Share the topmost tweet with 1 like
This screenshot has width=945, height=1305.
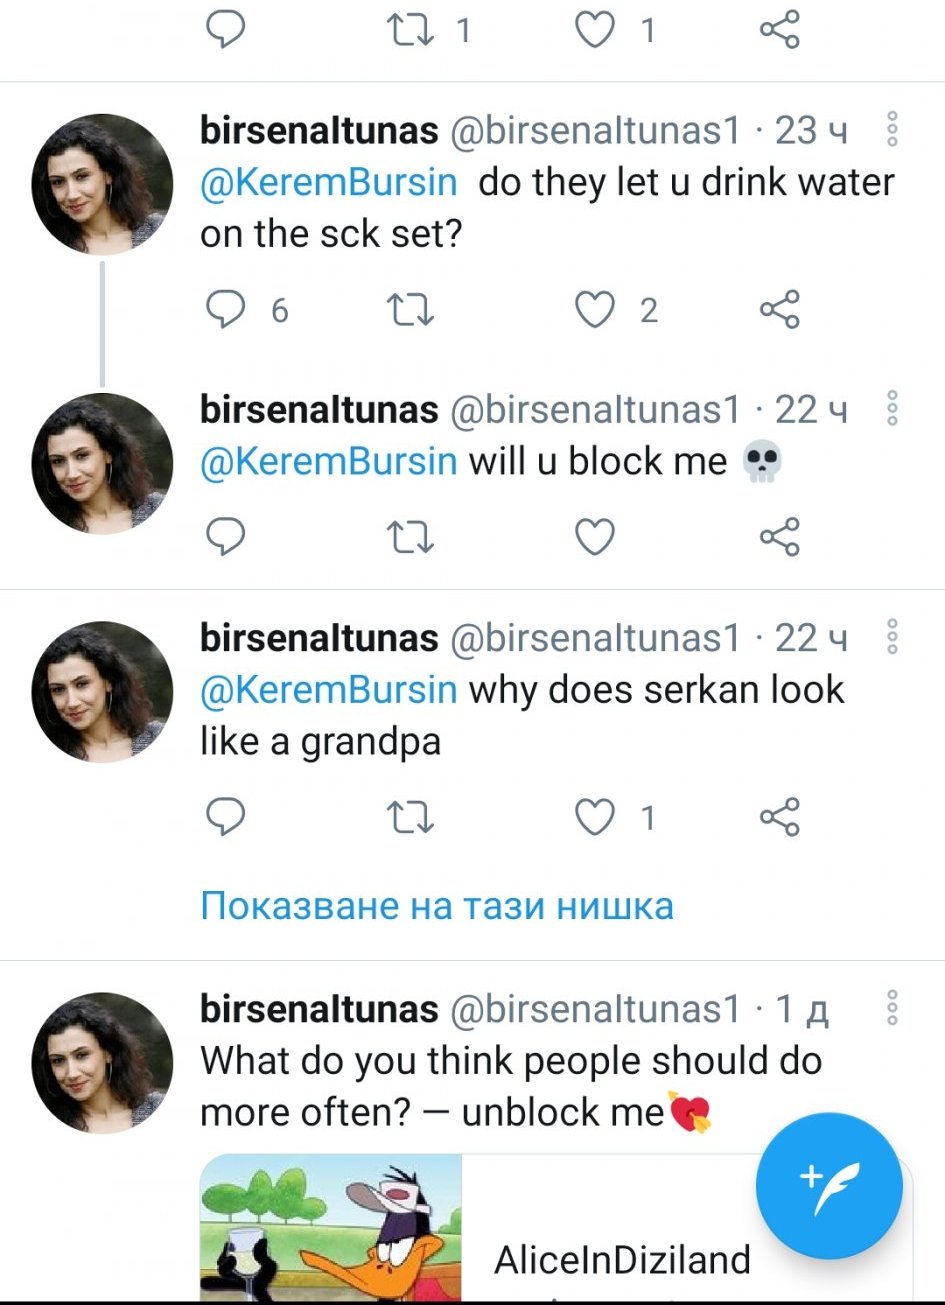coord(779,30)
